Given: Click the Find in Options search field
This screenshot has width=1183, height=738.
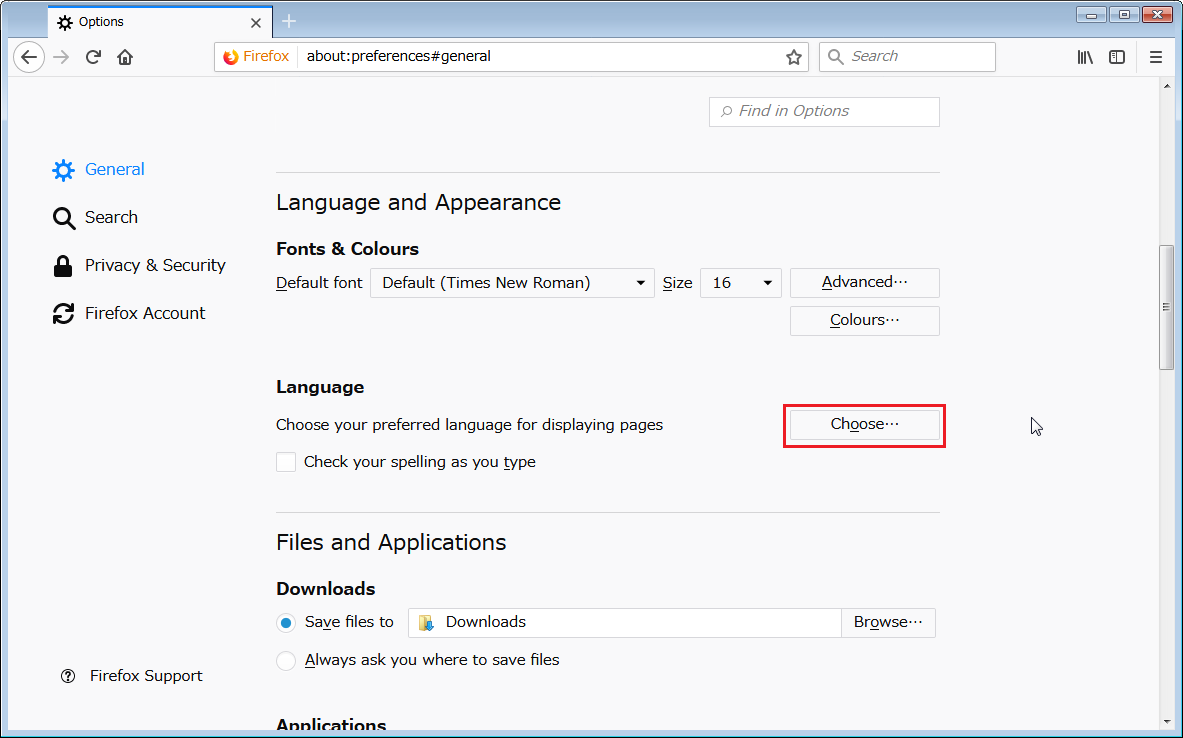Looking at the screenshot, I should coord(823,111).
